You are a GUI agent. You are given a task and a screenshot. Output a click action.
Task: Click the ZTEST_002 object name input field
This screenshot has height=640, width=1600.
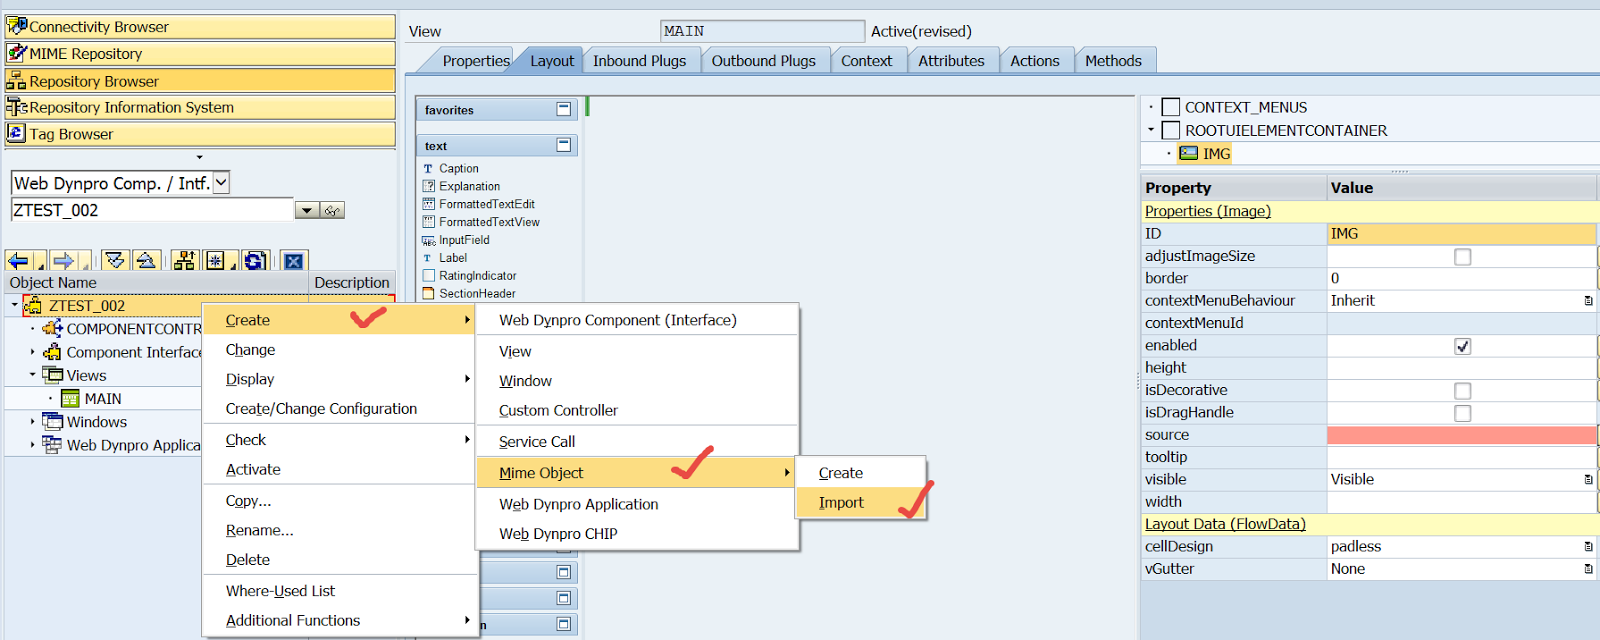[x=152, y=210]
